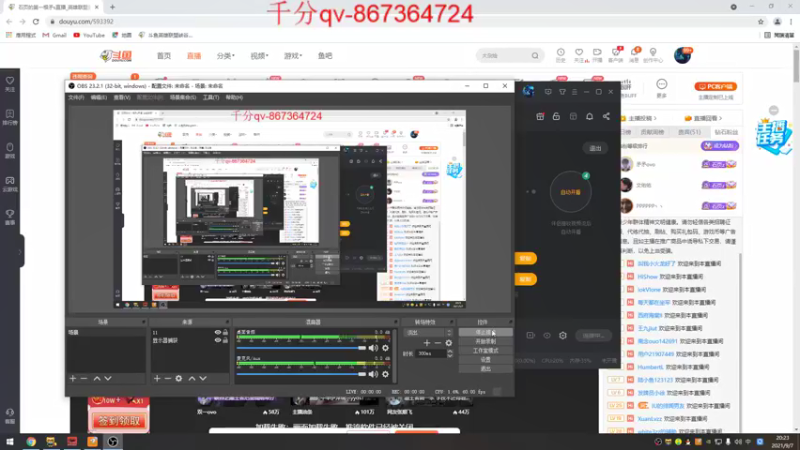Image resolution: width=800 pixels, height=450 pixels.
Task: Open Douyu messages bell icon in header
Action: (634, 55)
